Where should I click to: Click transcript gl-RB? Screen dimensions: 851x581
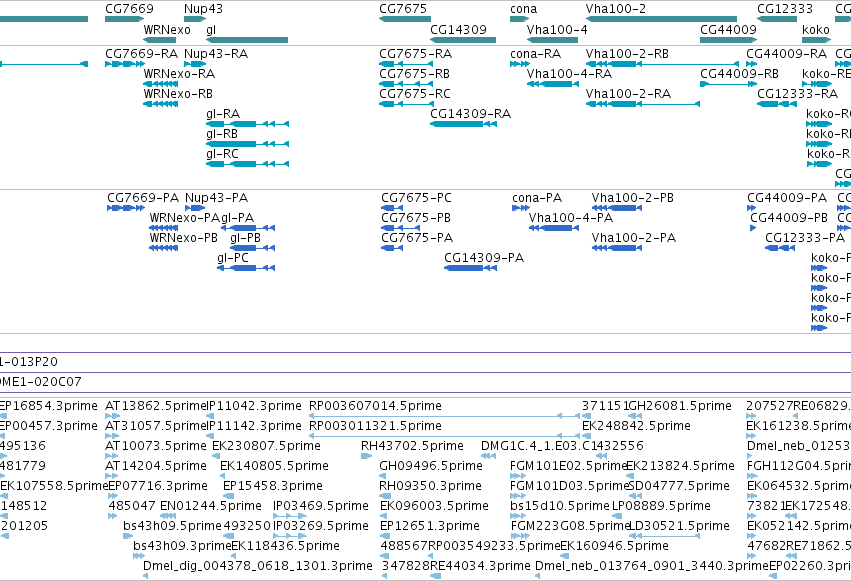(x=222, y=134)
